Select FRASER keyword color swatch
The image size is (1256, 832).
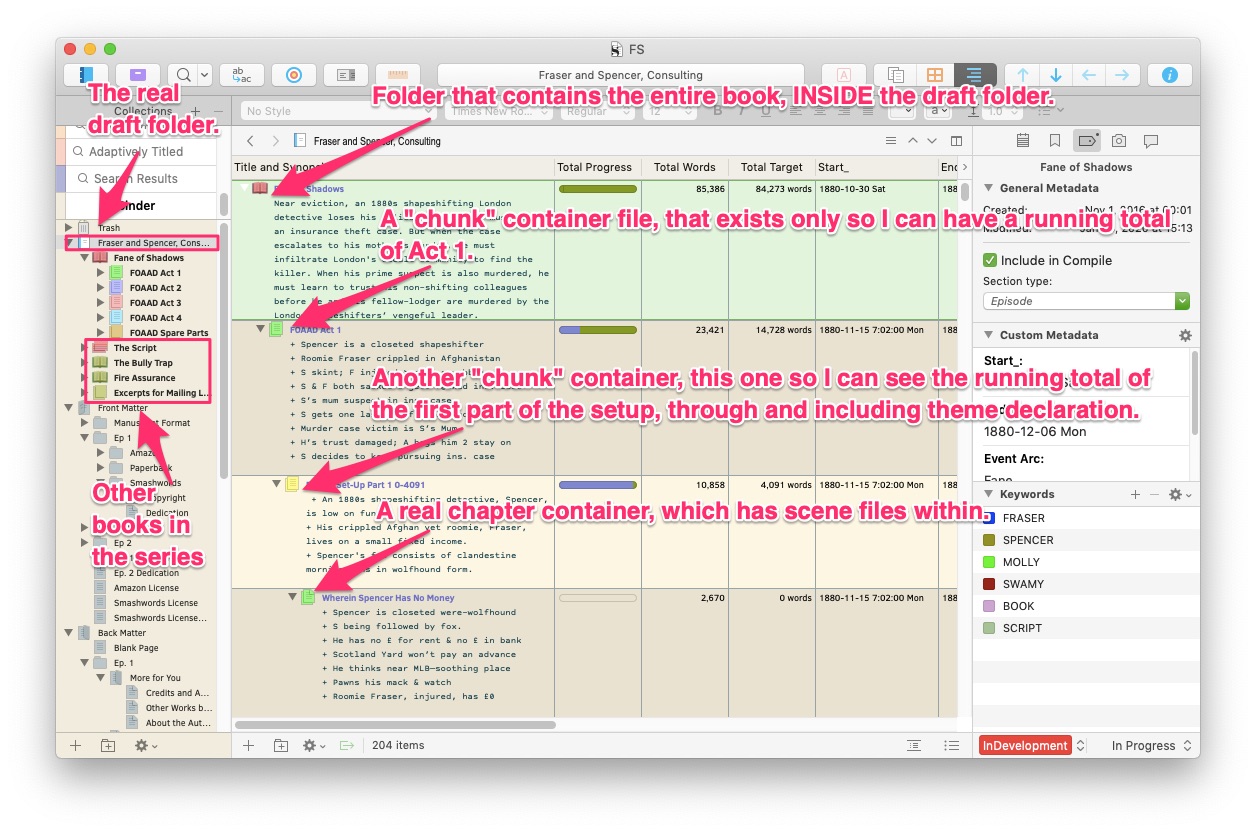(x=990, y=518)
